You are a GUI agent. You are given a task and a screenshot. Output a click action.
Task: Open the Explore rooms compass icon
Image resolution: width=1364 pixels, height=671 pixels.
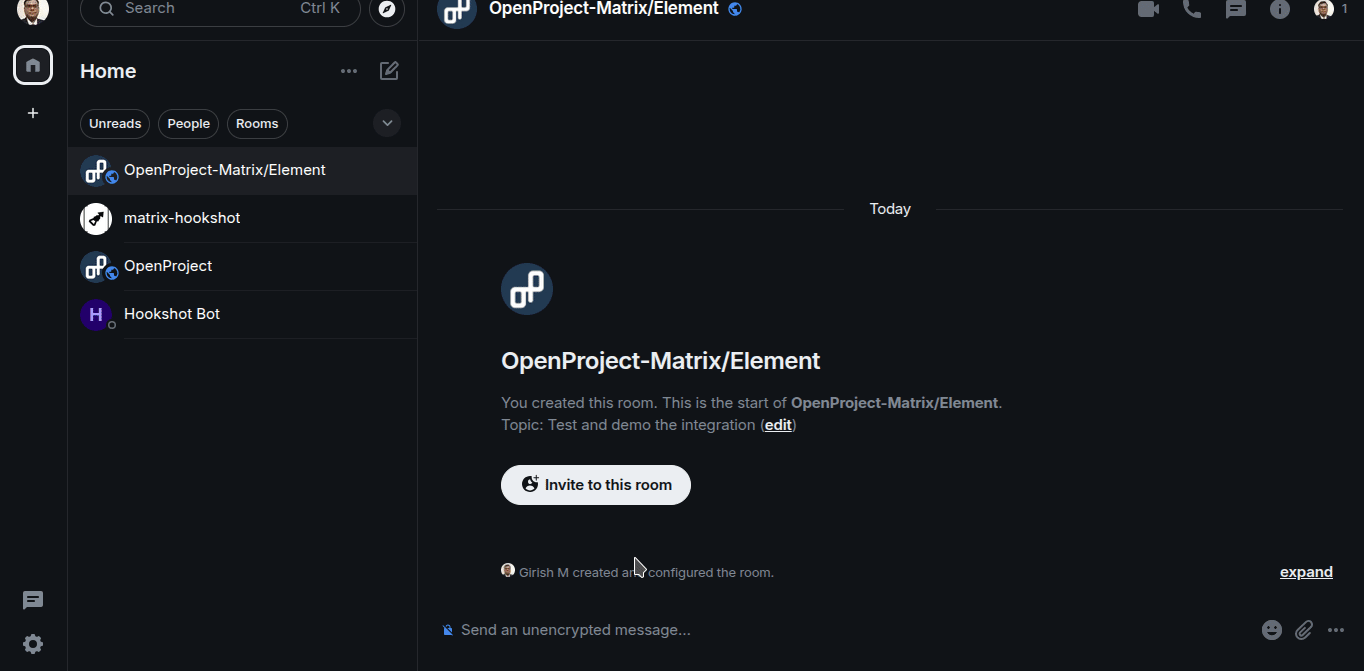pos(387,9)
